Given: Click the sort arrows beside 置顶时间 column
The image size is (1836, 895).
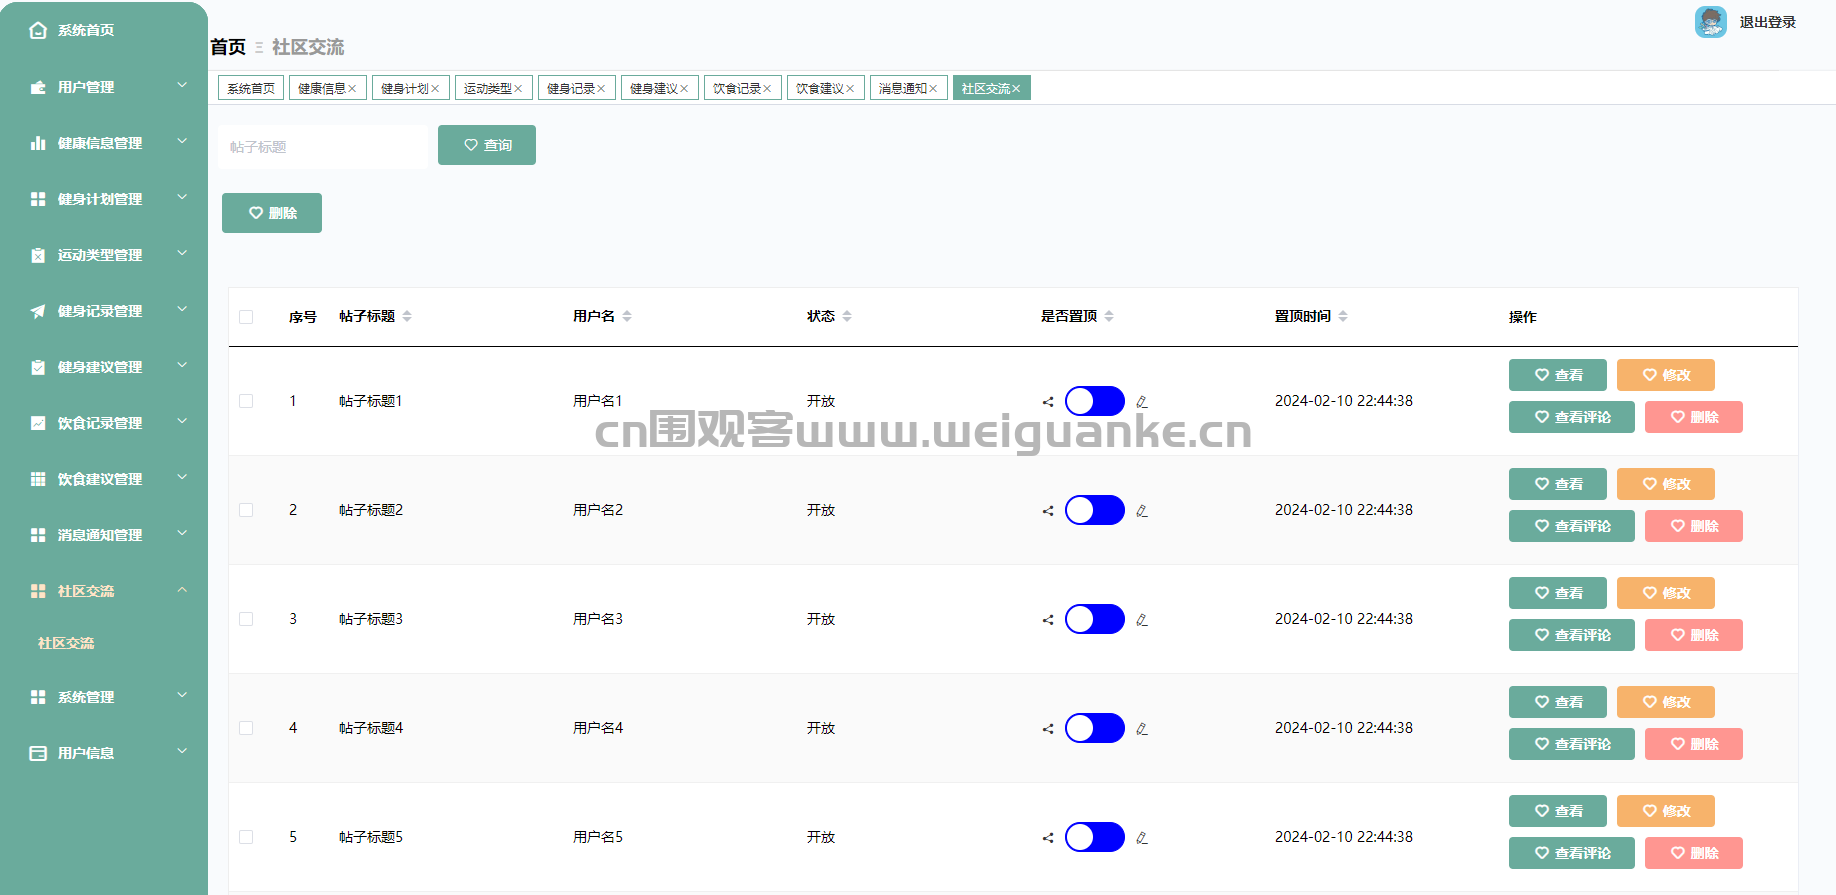Looking at the screenshot, I should (x=1343, y=316).
